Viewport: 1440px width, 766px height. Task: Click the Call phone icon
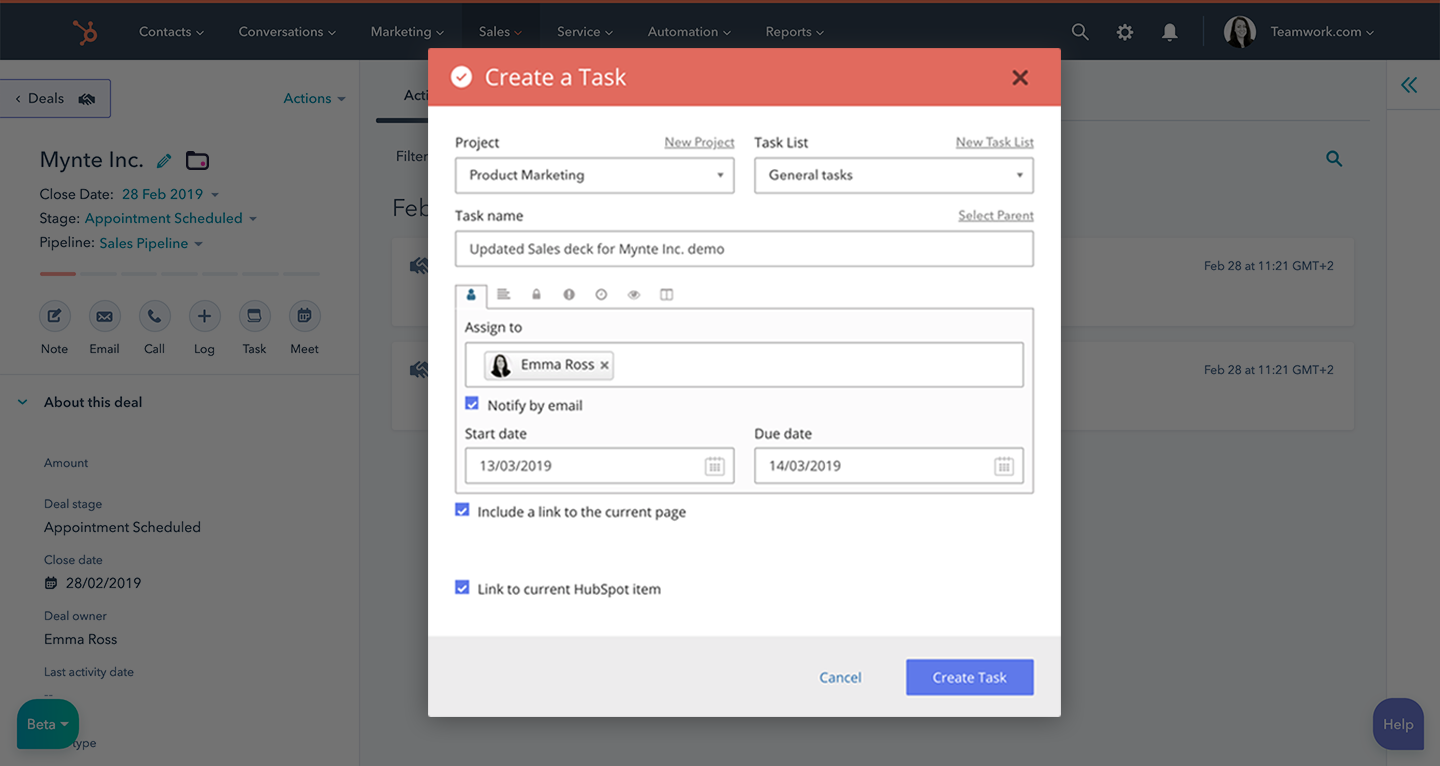[x=154, y=317]
